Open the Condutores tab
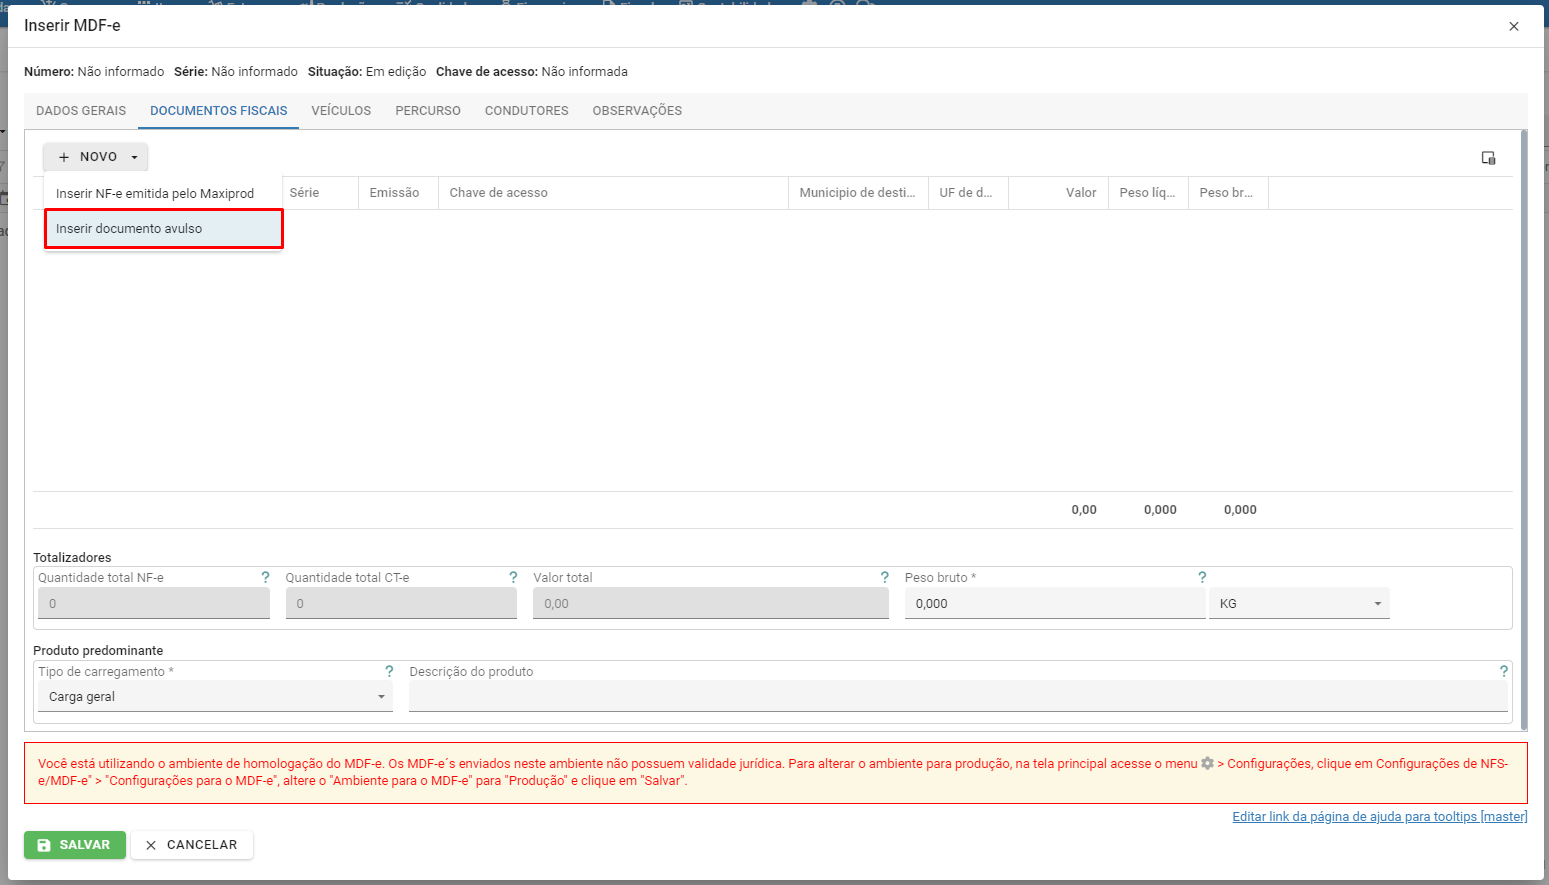1549x885 pixels. click(526, 111)
